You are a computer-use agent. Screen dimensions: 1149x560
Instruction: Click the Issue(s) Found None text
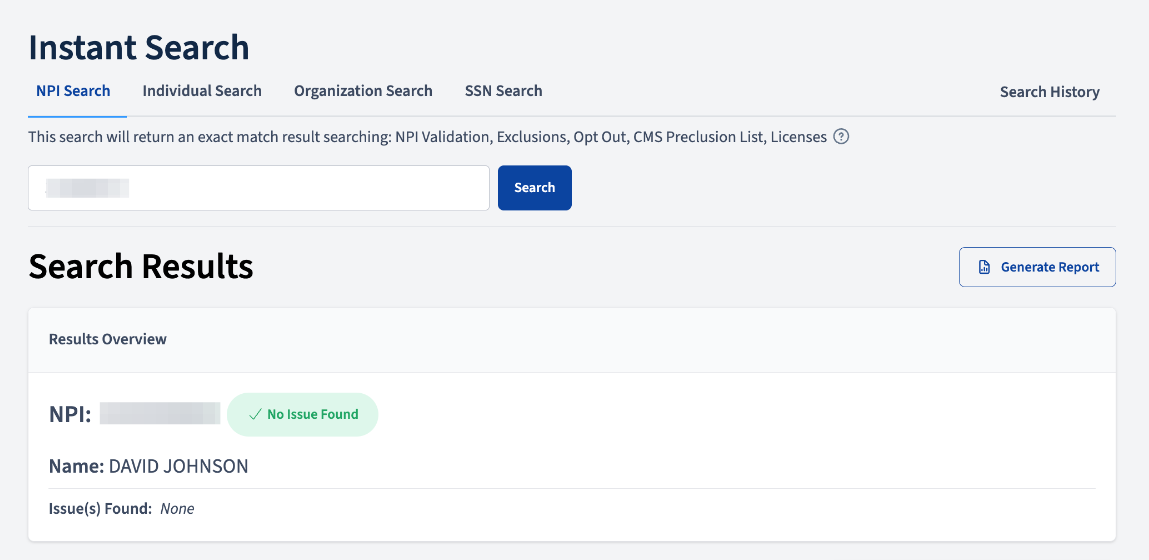pyautogui.click(x=122, y=509)
